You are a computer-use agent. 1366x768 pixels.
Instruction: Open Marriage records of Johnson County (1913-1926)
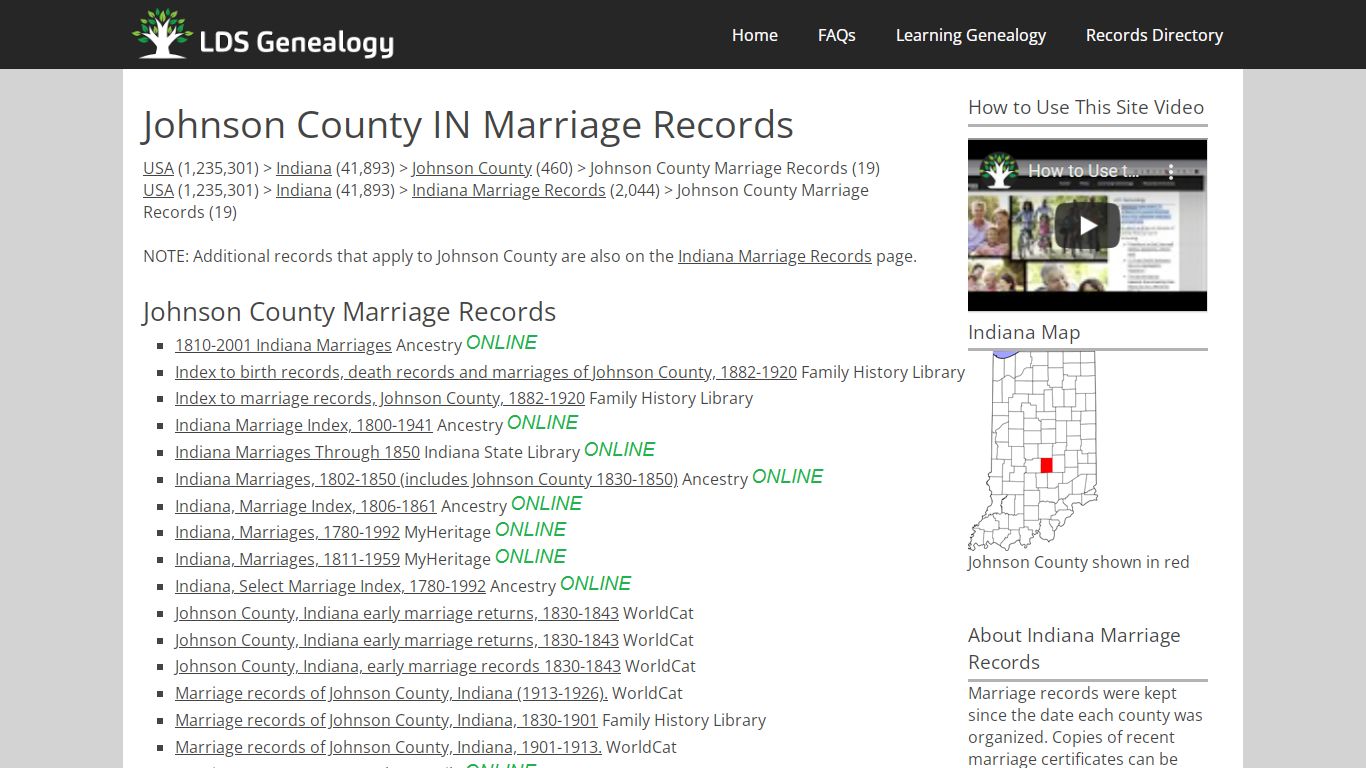391,693
